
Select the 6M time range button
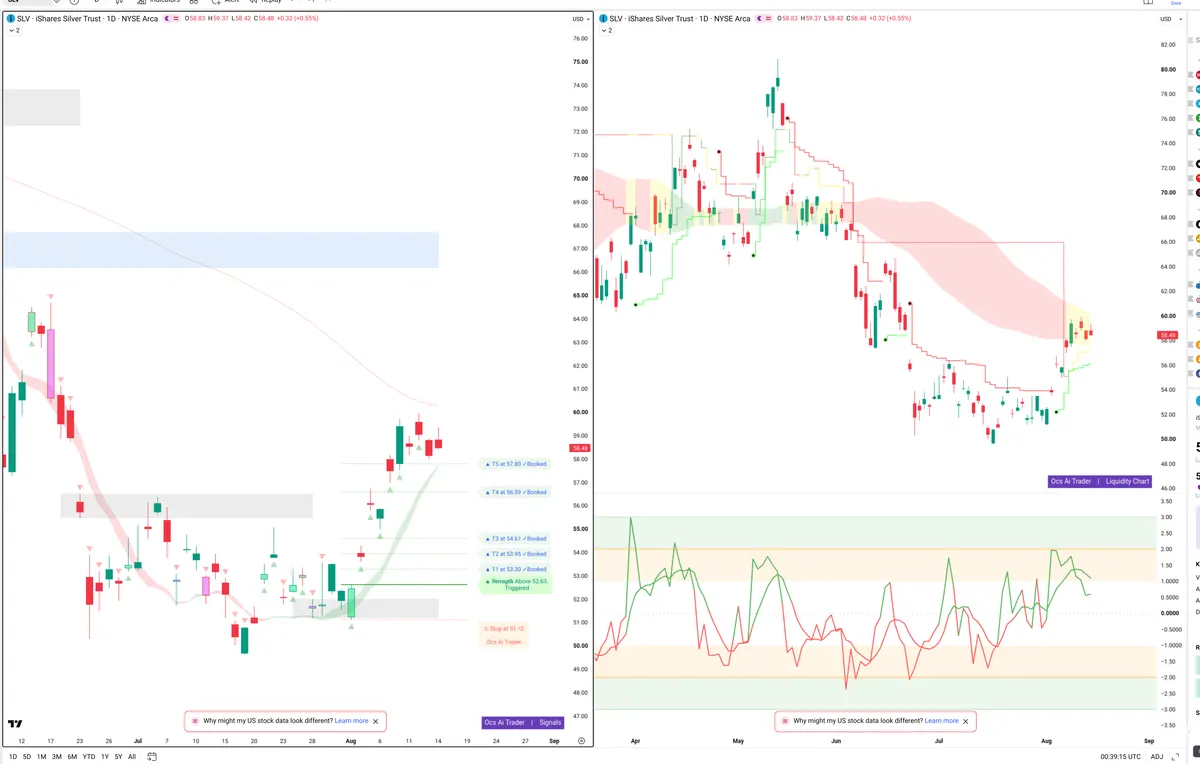point(72,756)
